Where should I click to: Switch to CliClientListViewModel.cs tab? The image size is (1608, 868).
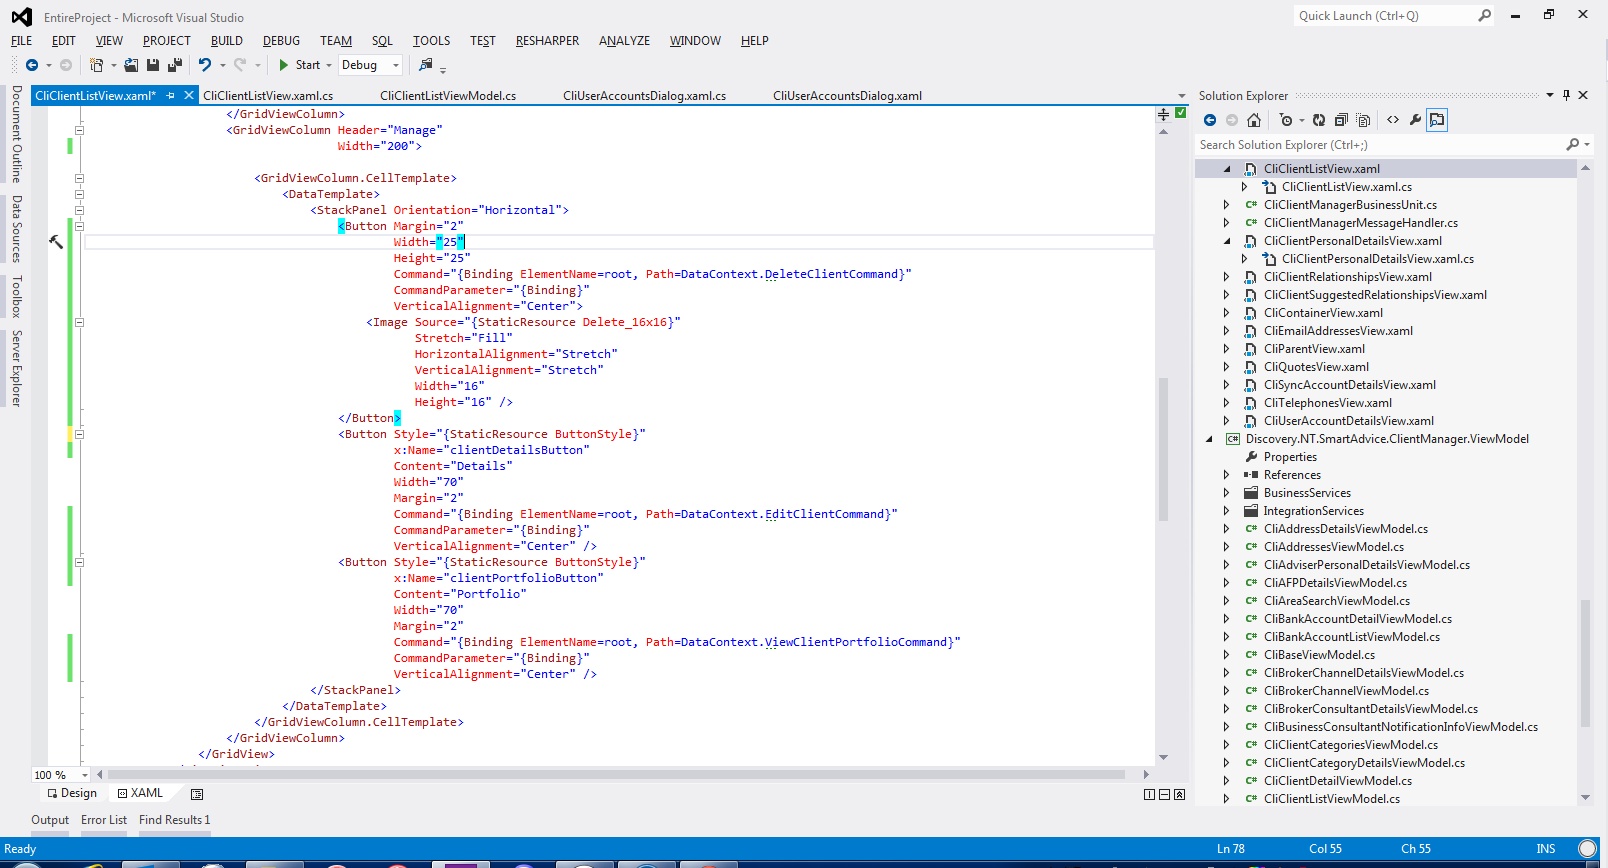[x=448, y=96]
